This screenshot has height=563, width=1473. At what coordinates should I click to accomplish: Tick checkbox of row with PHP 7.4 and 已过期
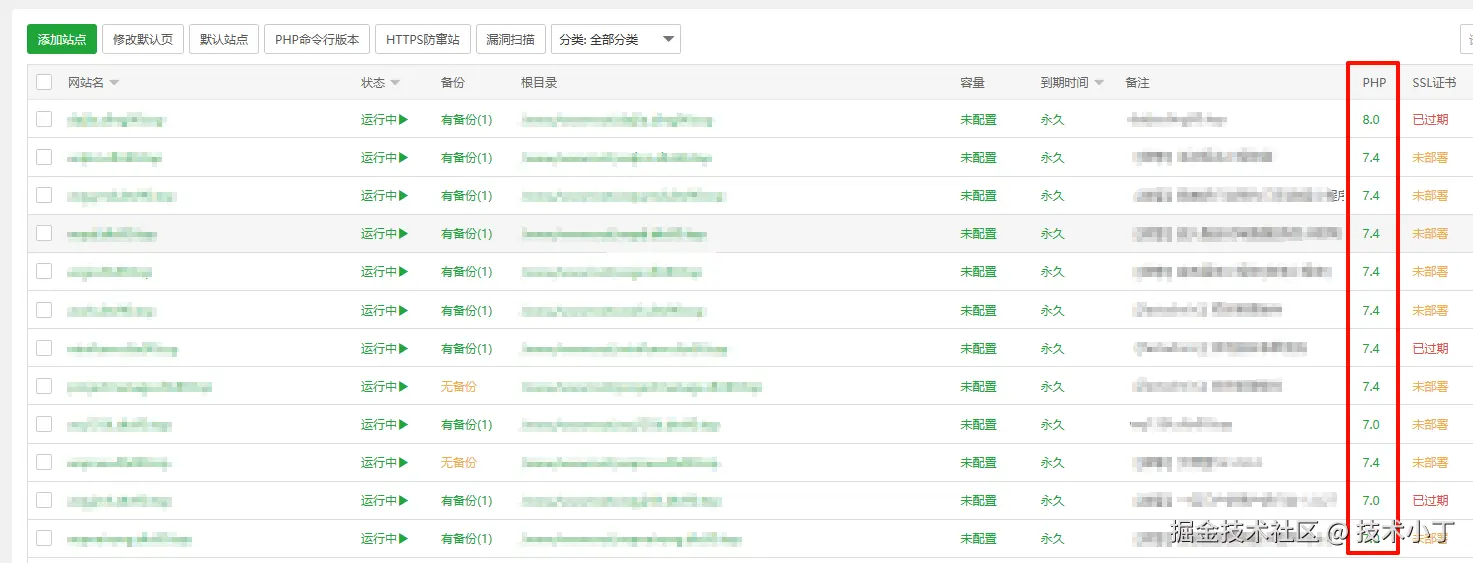coord(44,348)
